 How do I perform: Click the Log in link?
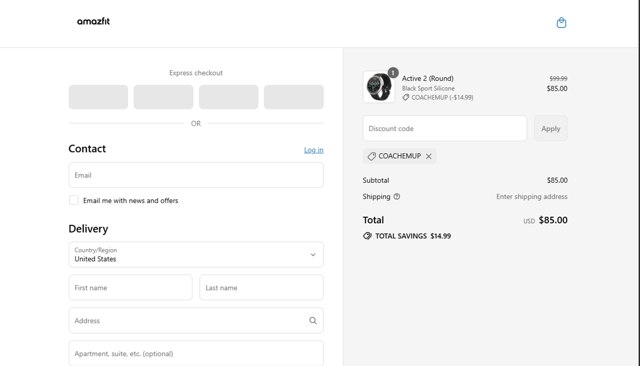point(313,150)
